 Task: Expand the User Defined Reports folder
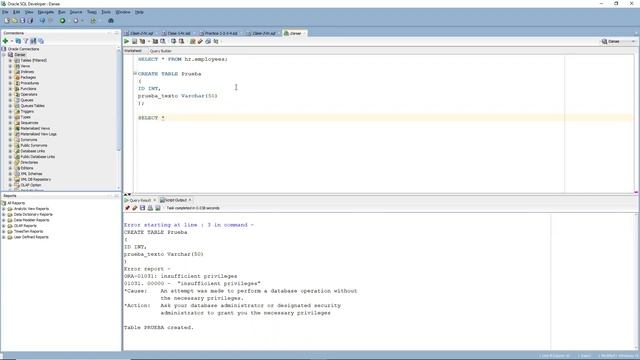point(4,237)
